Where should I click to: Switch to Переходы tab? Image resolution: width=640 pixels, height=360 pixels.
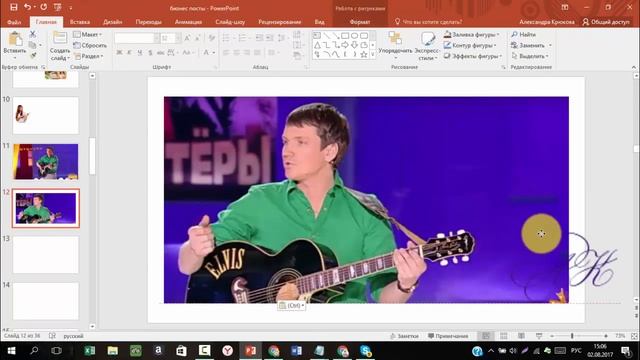[149, 22]
